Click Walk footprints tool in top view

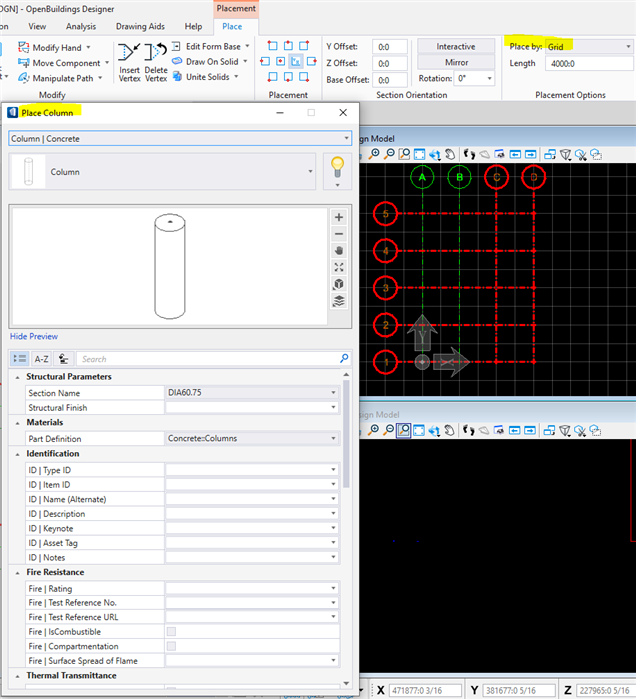469,154
